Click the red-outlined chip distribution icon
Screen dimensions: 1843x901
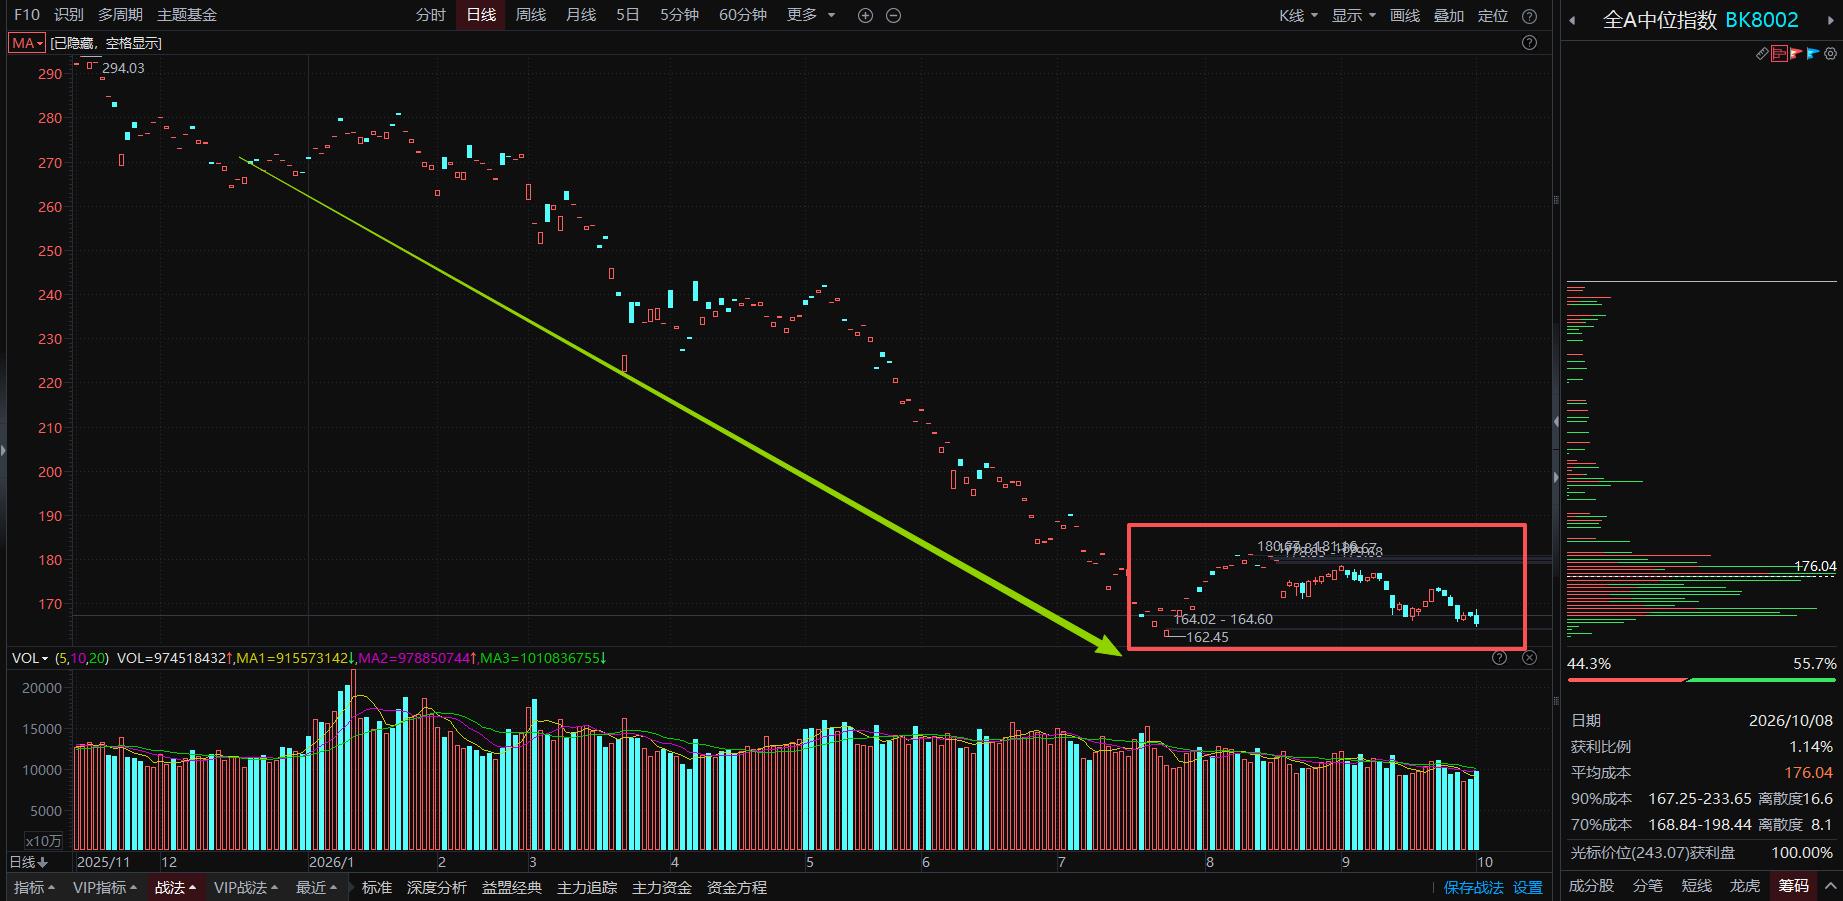pyautogui.click(x=1779, y=54)
